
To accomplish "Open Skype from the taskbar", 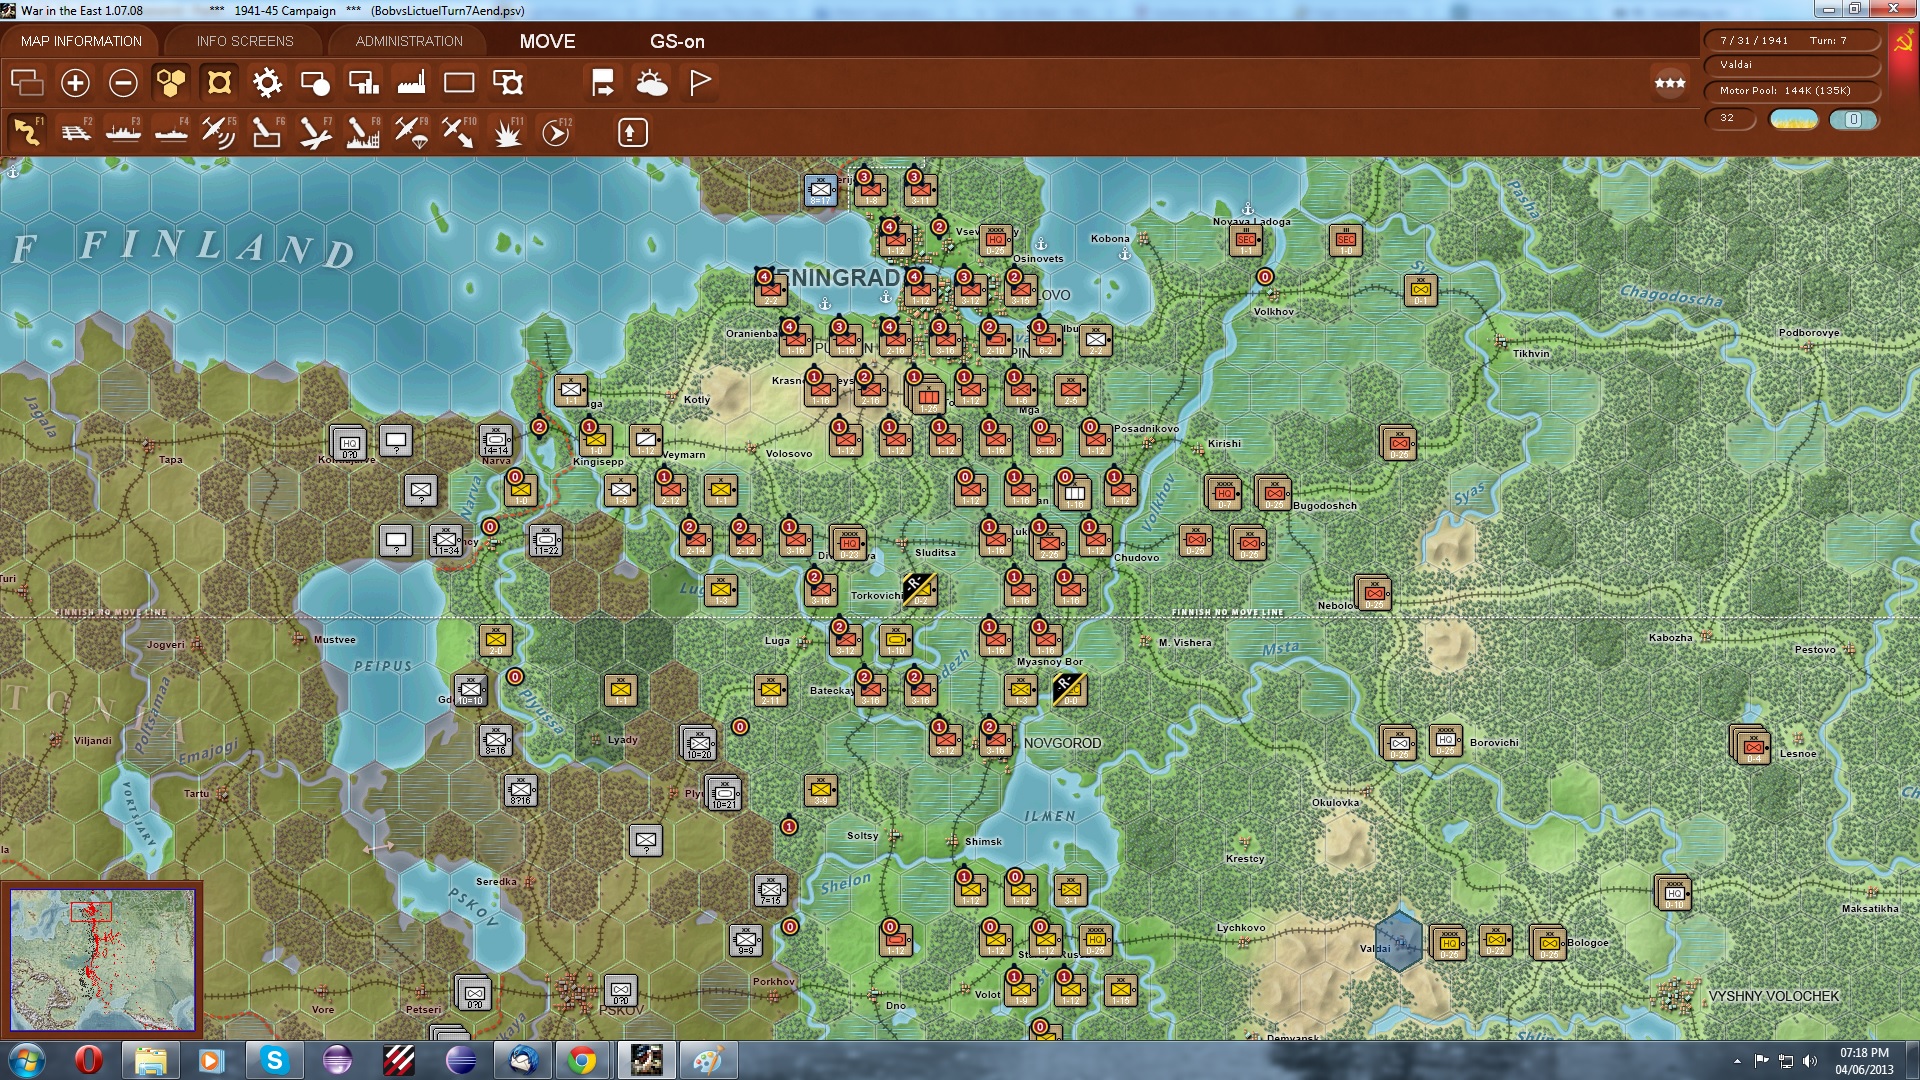I will pyautogui.click(x=274, y=1060).
